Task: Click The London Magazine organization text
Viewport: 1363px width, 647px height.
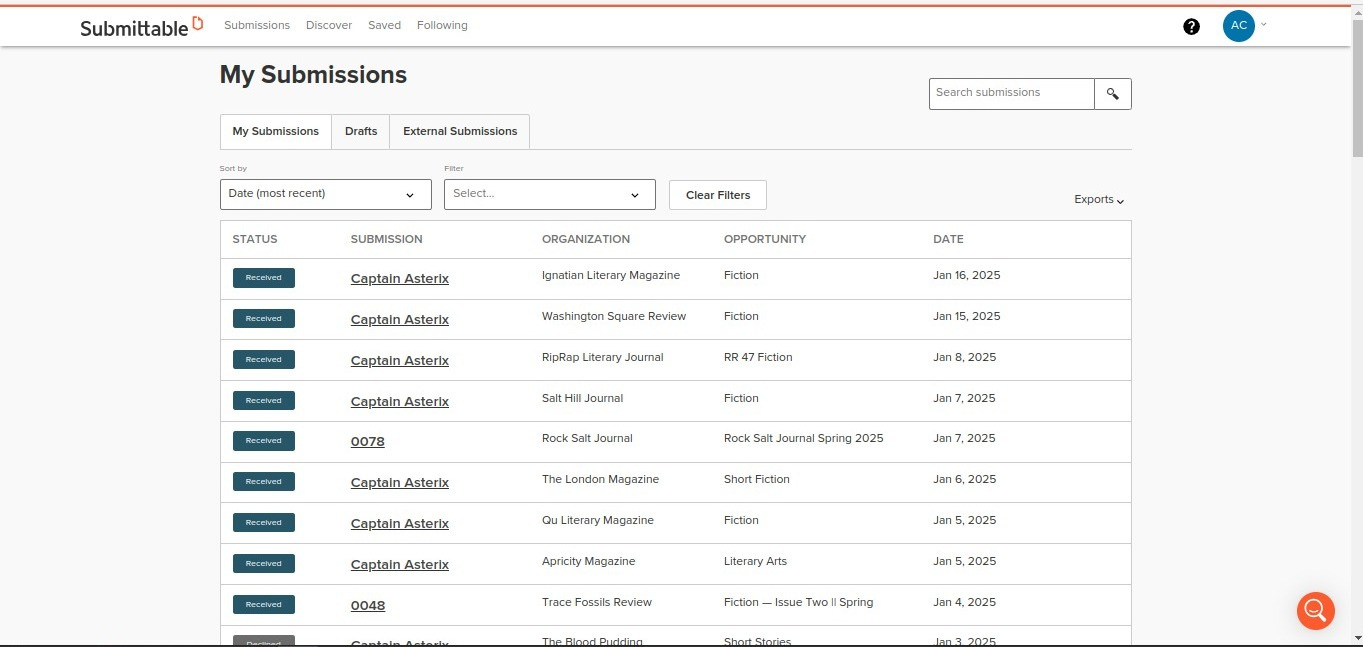Action: [x=600, y=480]
